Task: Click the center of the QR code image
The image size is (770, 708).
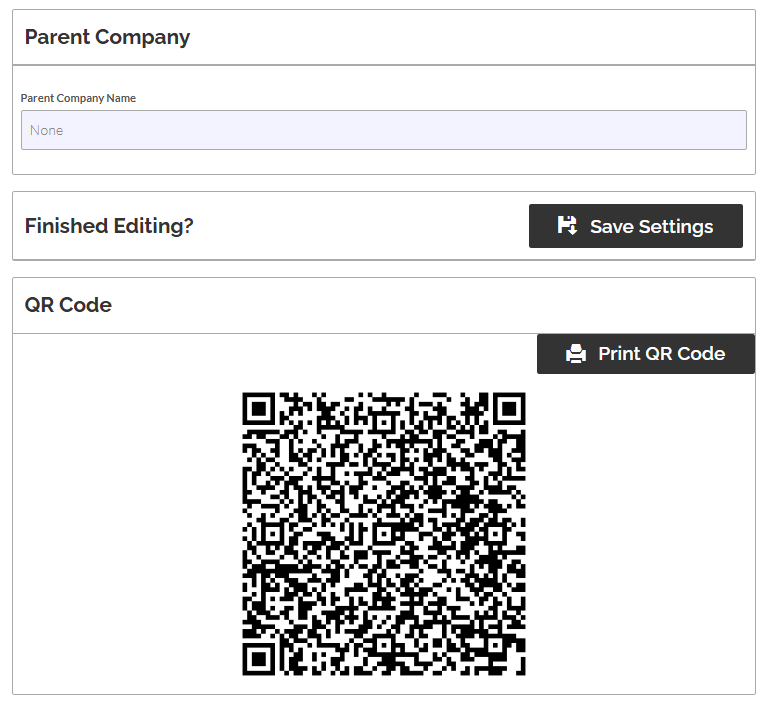Action: tap(384, 533)
